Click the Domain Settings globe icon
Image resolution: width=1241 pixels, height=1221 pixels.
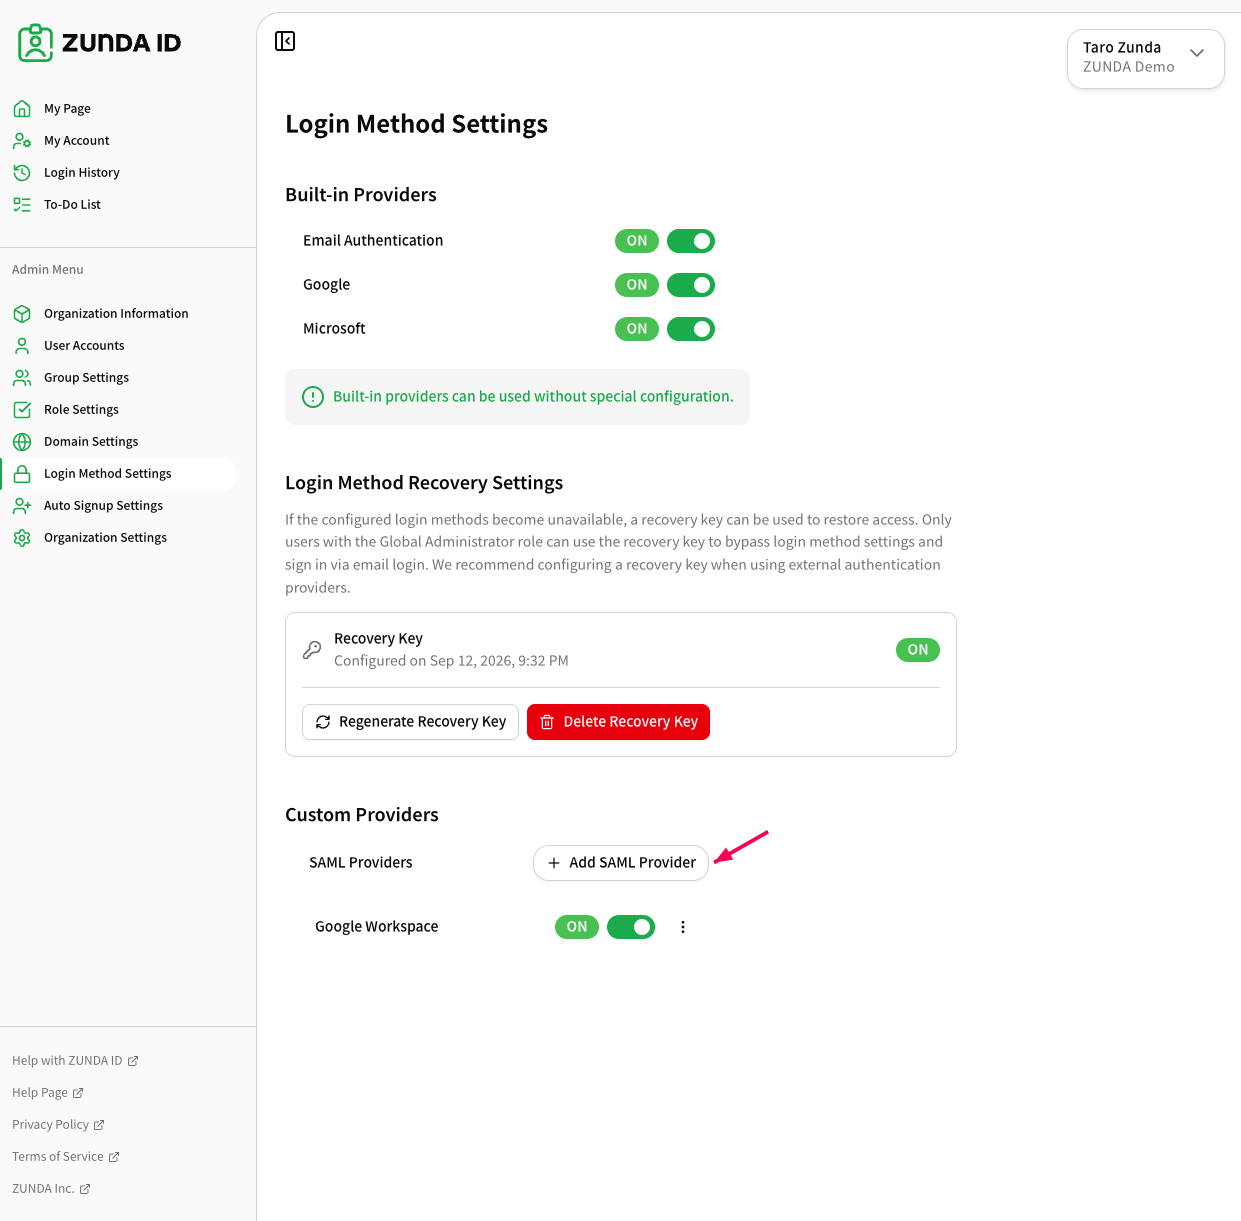click(22, 442)
